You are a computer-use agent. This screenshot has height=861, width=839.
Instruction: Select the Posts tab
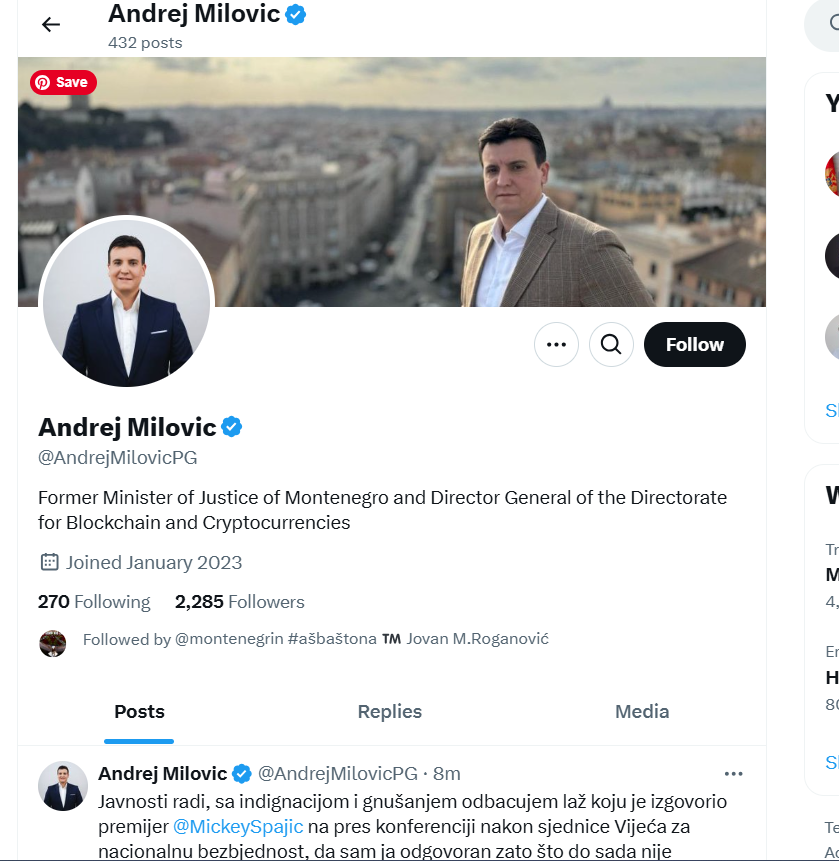[139, 711]
